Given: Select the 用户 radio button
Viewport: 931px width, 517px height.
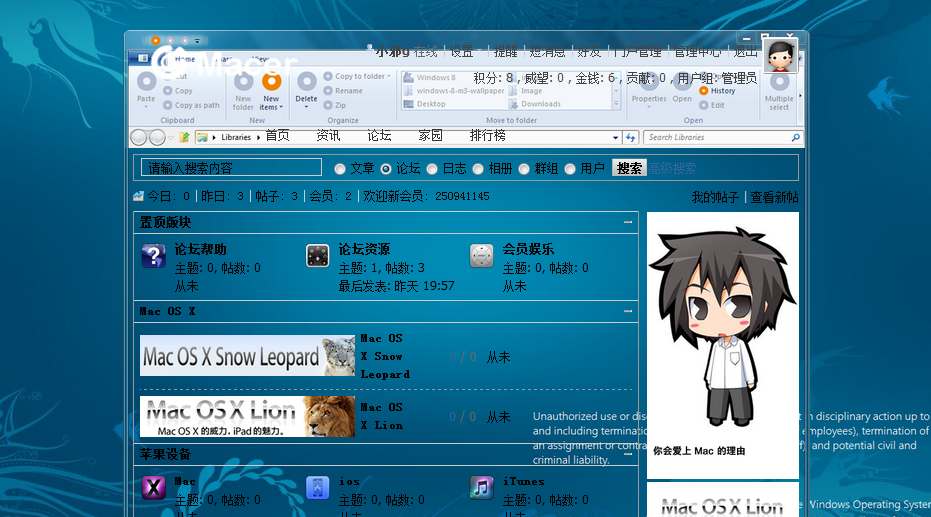Looking at the screenshot, I should 570,169.
